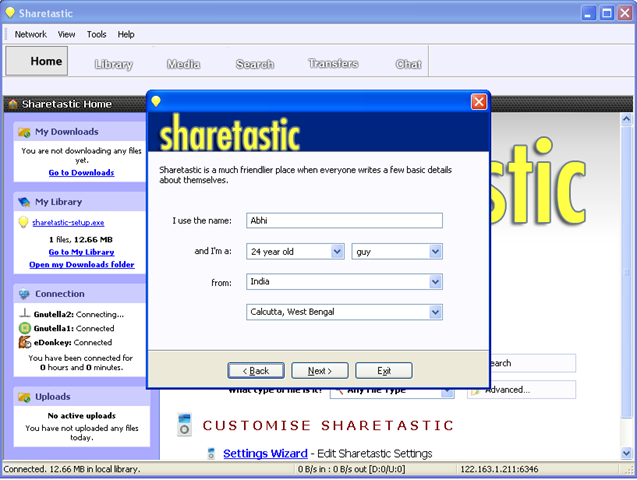Click the My Downloads folder icon
637x480 pixels.
tap(24, 132)
